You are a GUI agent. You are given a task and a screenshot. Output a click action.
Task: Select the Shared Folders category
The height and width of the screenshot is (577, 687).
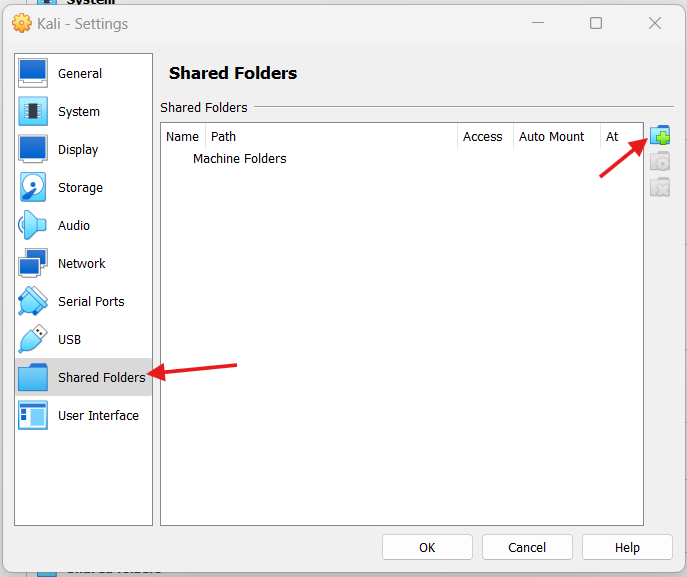coord(83,377)
